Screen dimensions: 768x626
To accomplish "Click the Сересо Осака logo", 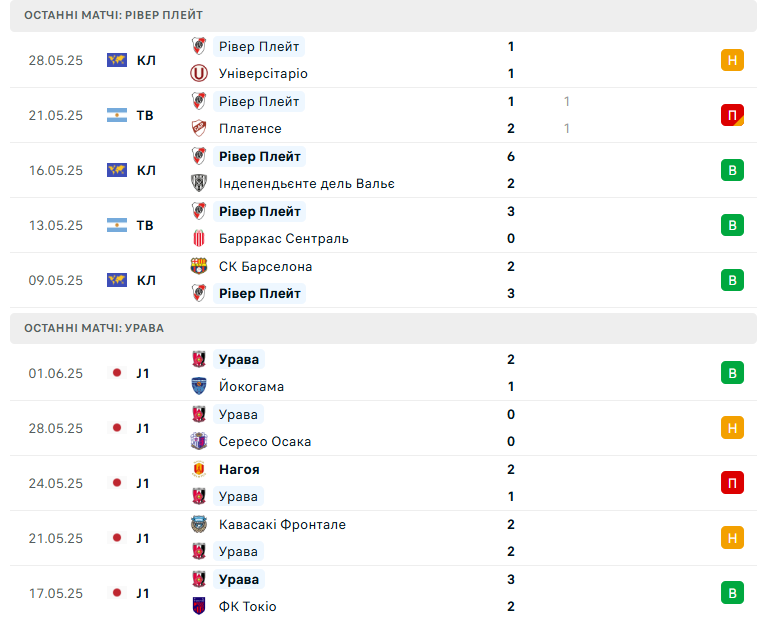I will click(x=199, y=441).
